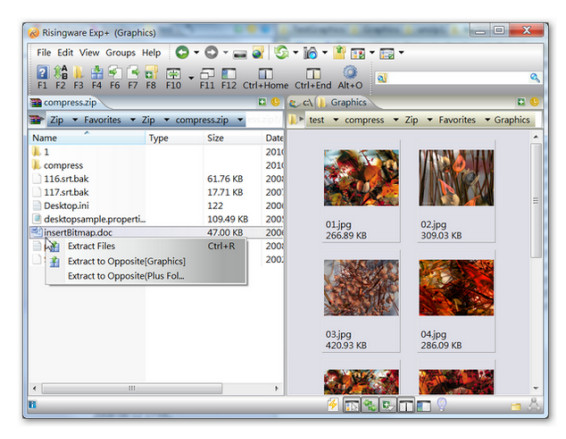Sort by the Name column header

pos(87,138)
